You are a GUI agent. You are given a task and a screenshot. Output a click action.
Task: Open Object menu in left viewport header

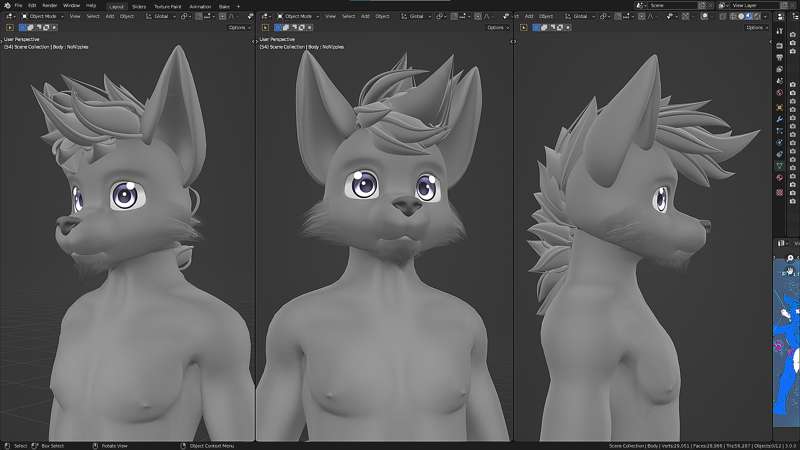click(127, 16)
